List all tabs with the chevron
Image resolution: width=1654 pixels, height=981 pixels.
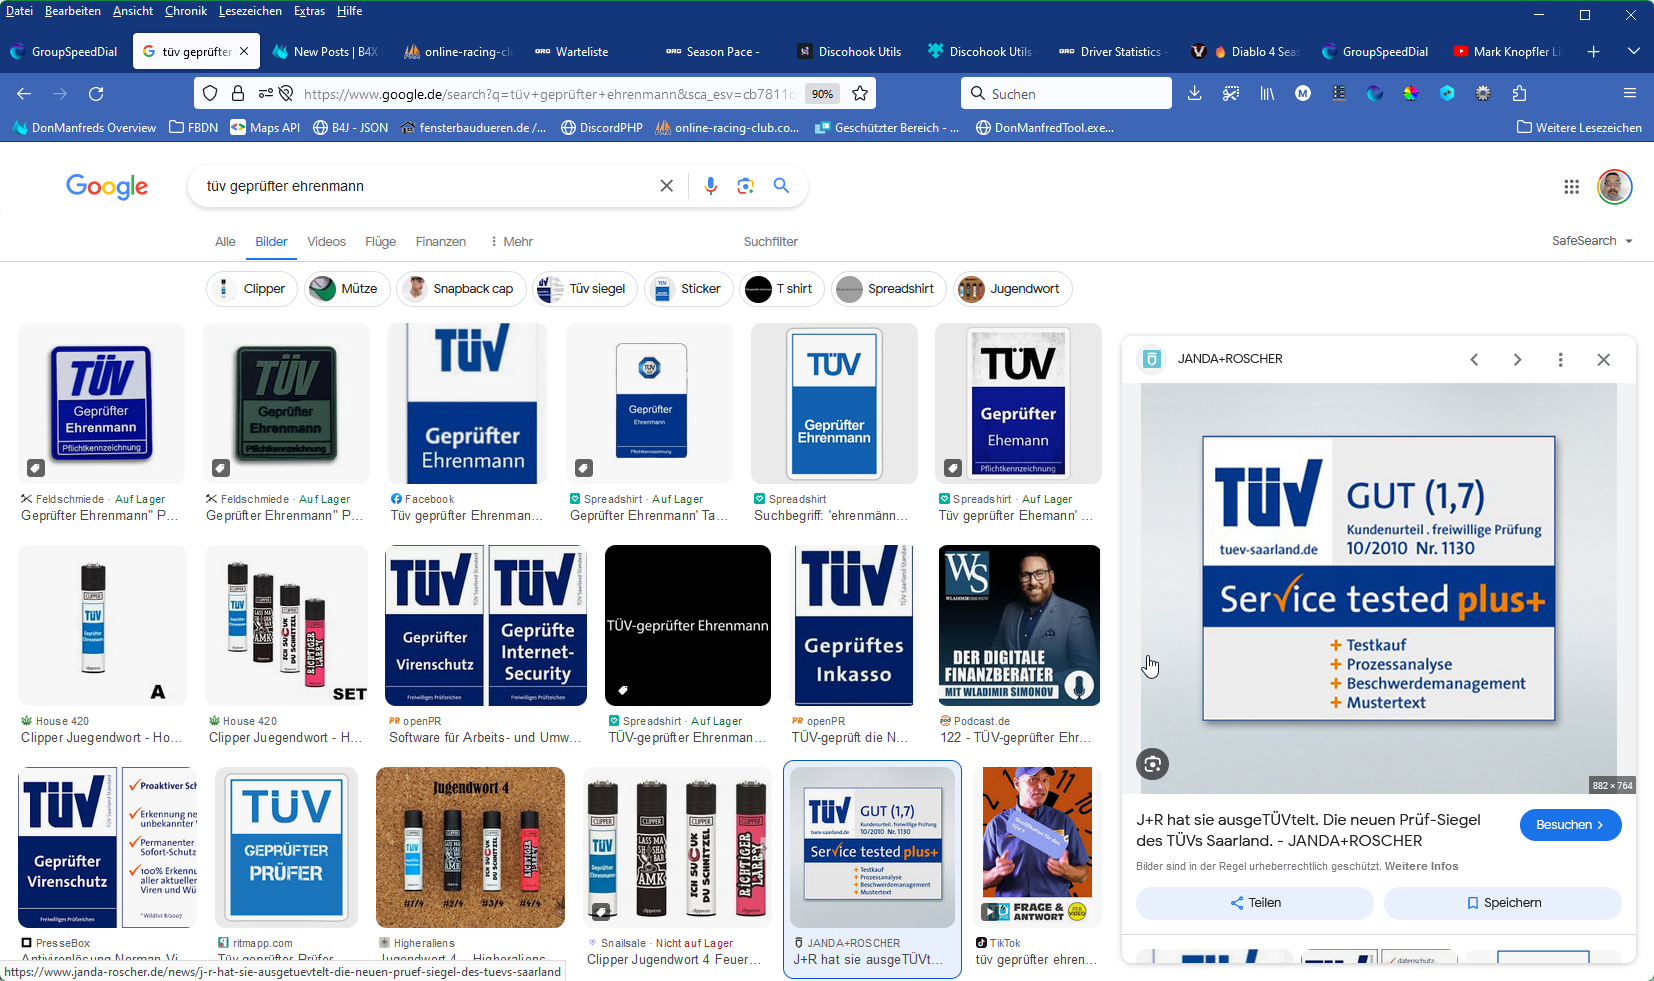click(x=1633, y=51)
